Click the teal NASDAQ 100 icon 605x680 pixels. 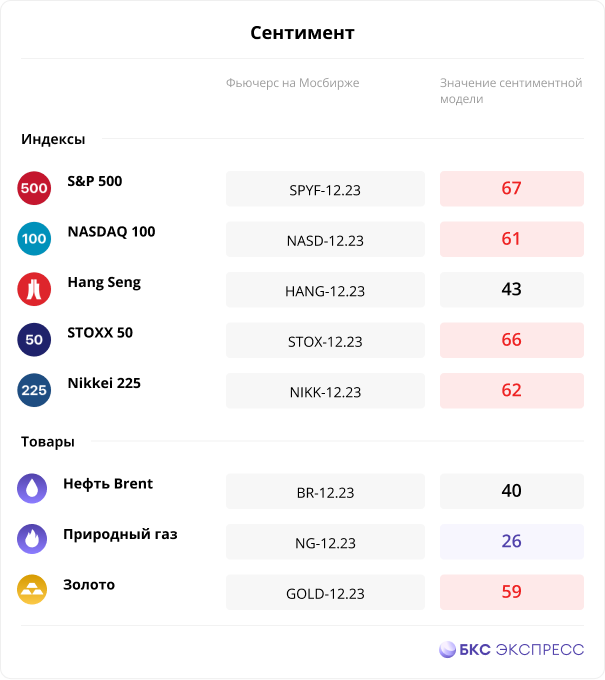pos(34,239)
